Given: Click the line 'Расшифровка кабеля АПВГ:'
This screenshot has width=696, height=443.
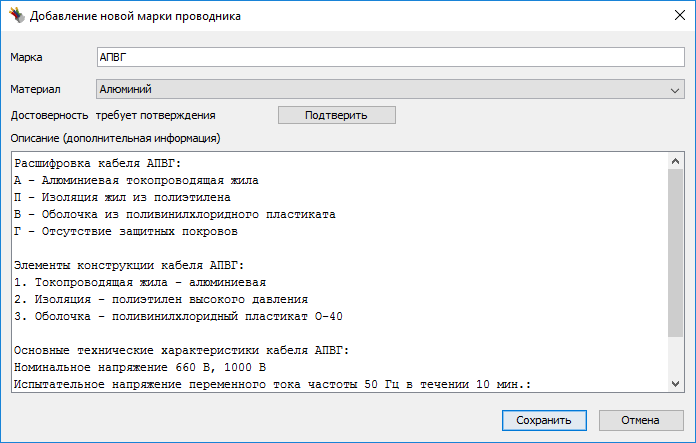Looking at the screenshot, I should tap(98, 163).
